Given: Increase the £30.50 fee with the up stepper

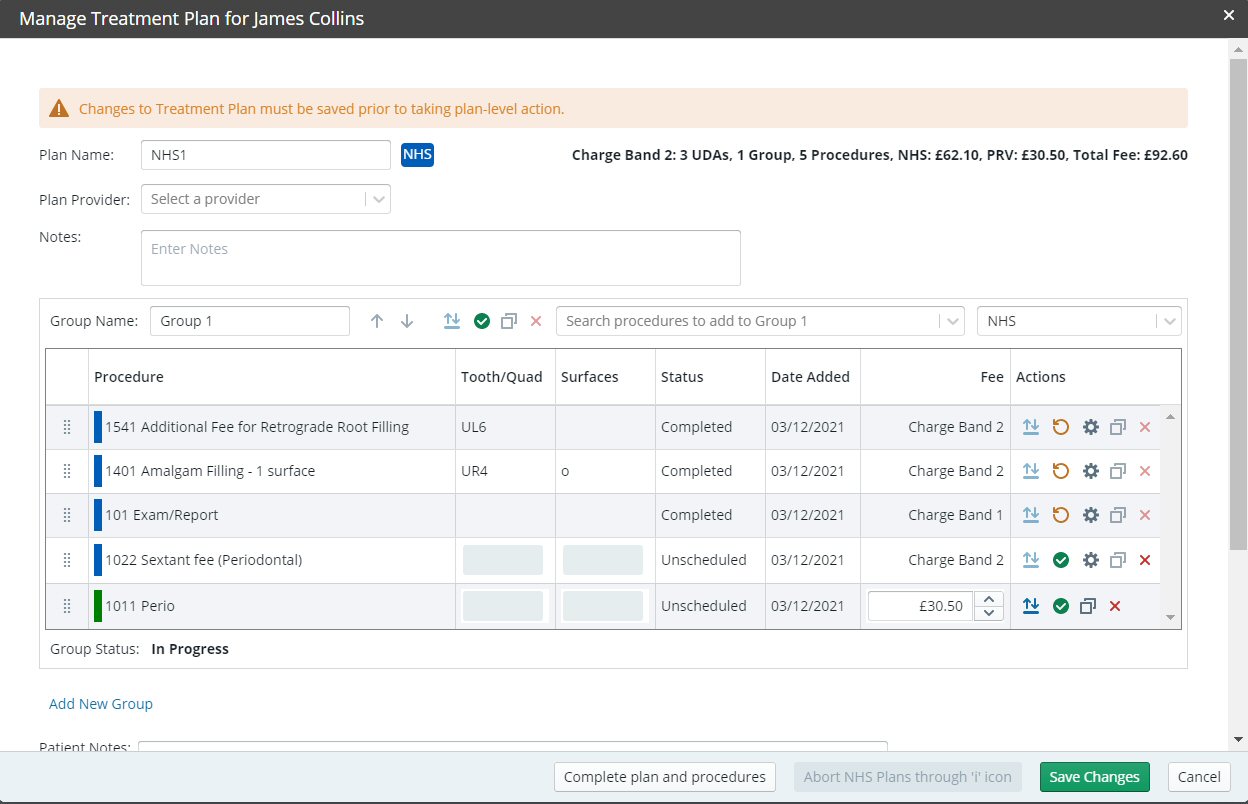Looking at the screenshot, I should tap(989, 599).
